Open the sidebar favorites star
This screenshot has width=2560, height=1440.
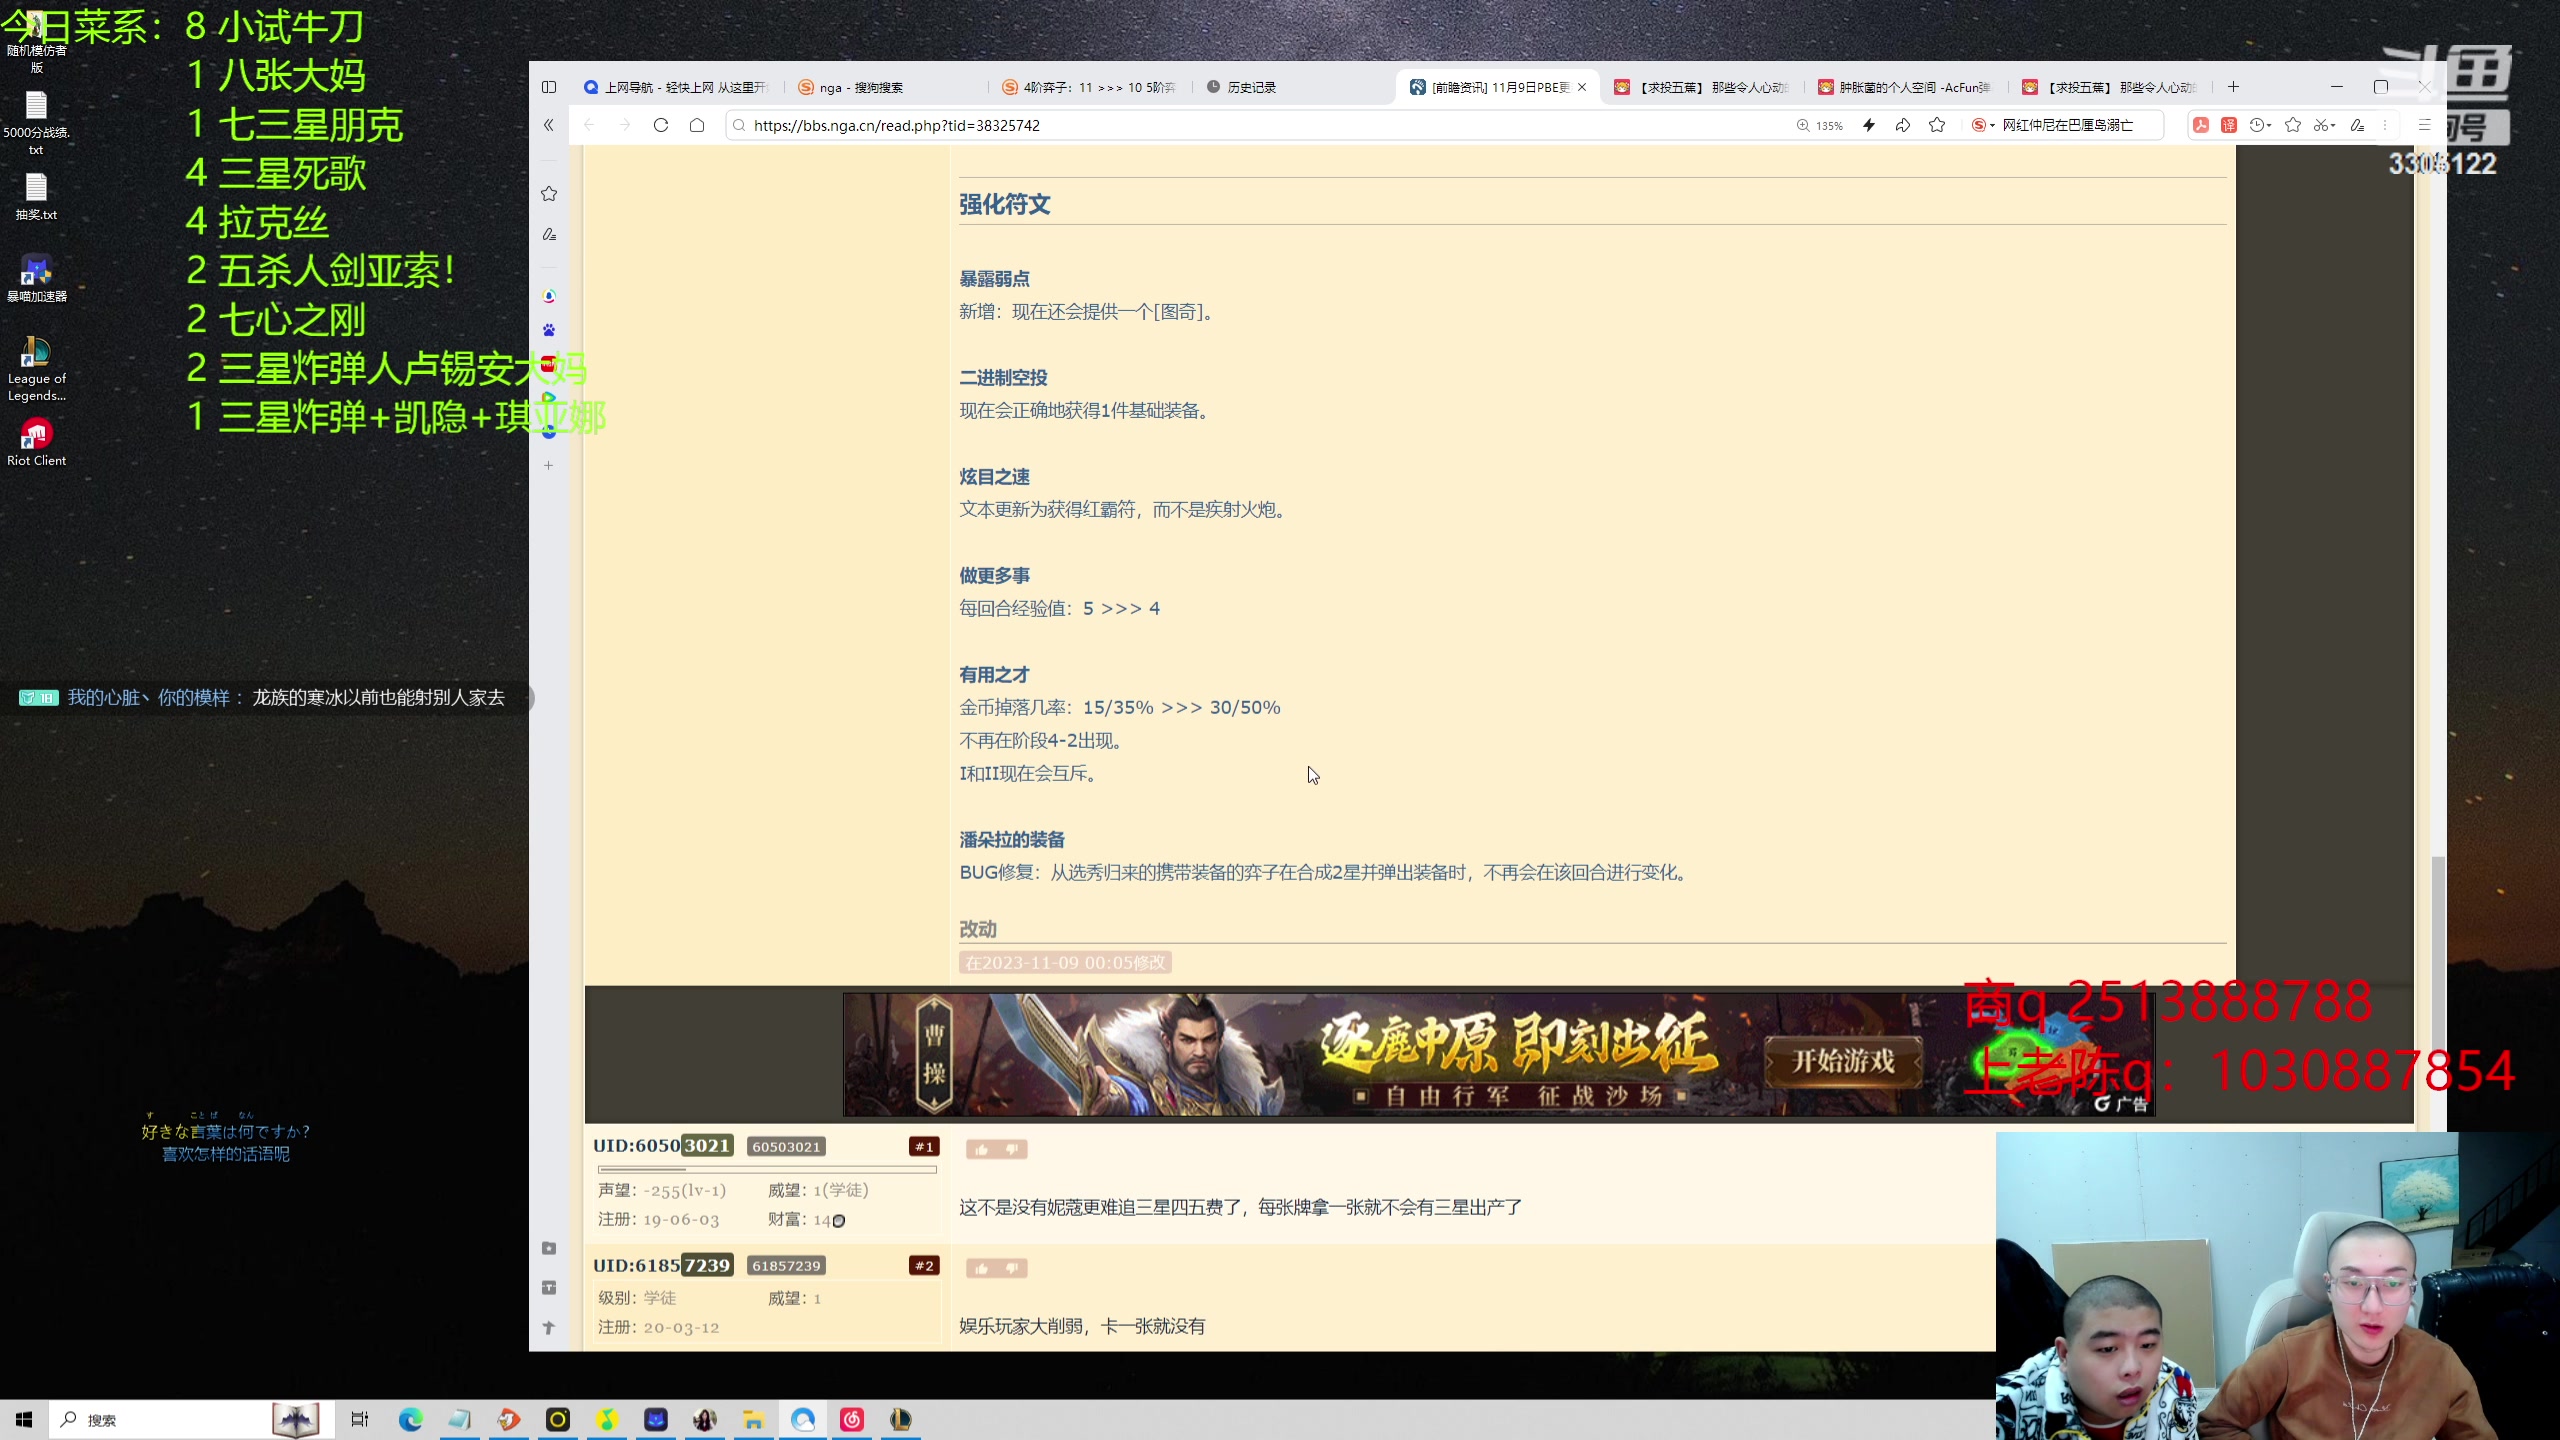pos(549,194)
